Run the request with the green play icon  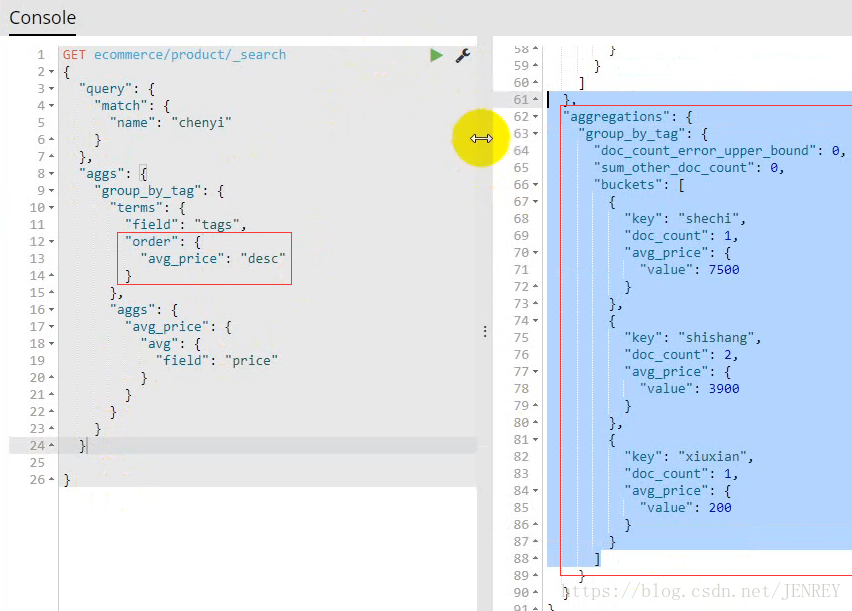[436, 55]
